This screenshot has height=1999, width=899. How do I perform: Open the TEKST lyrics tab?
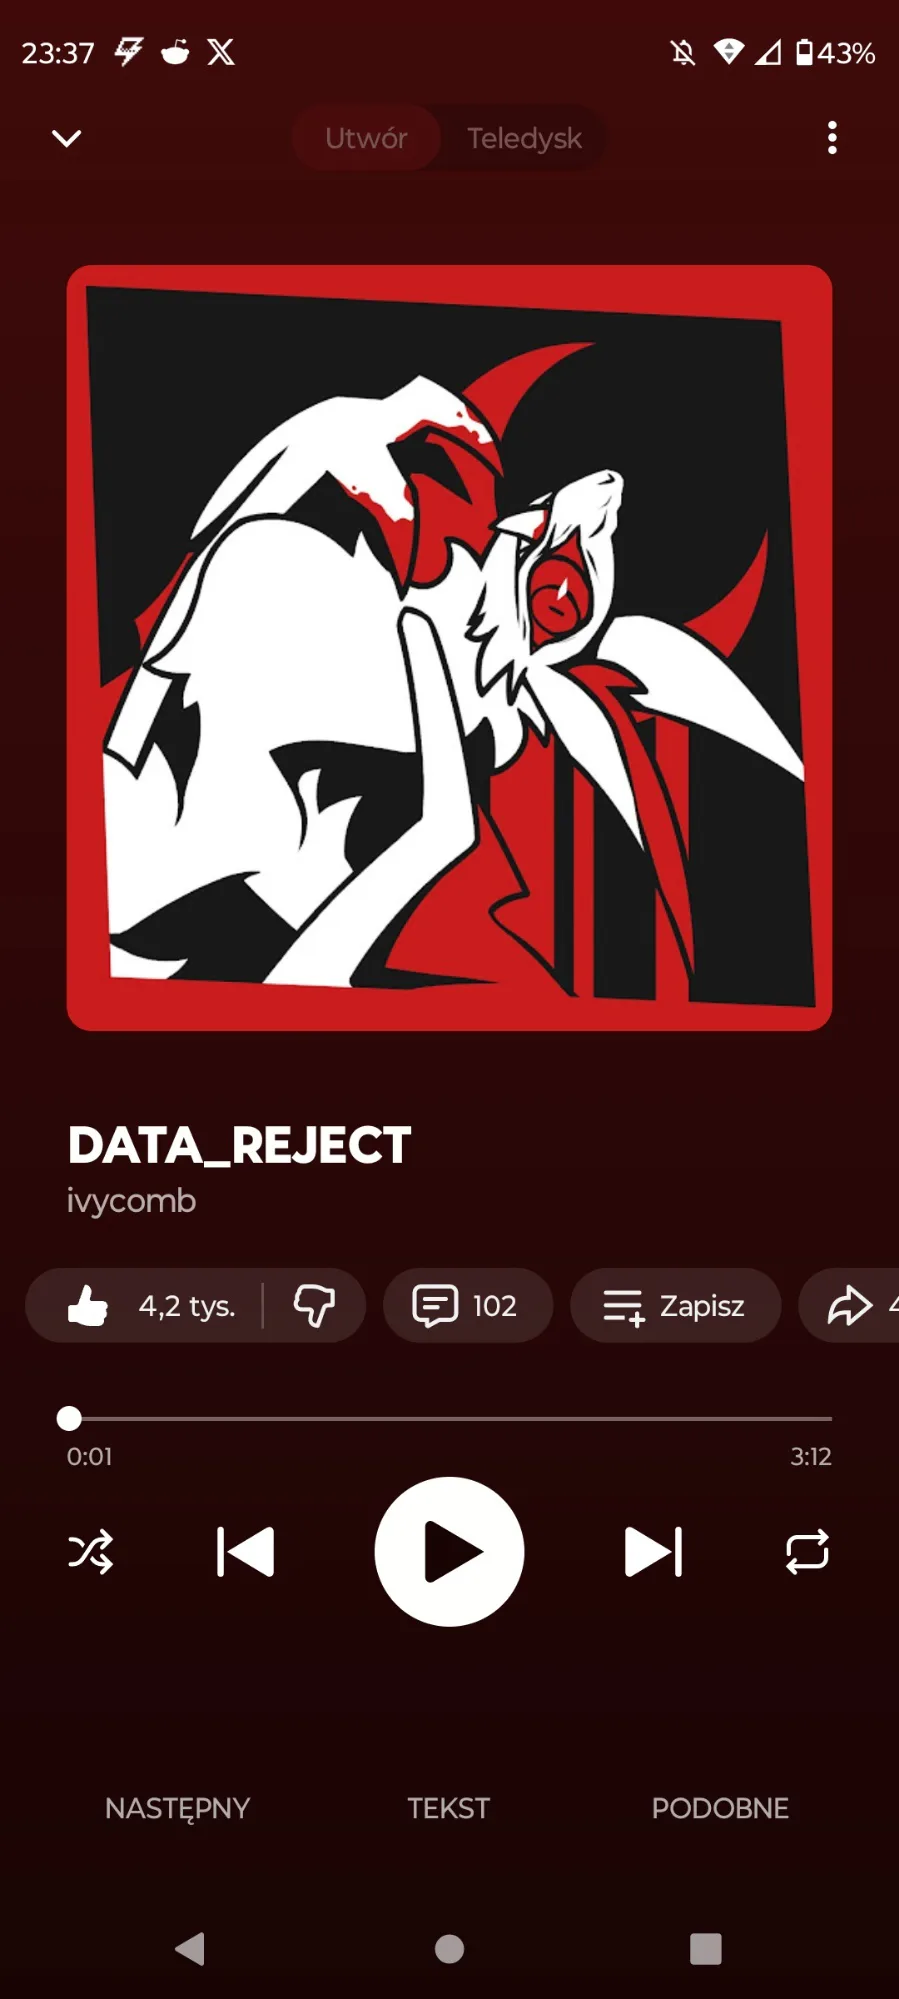(449, 1808)
